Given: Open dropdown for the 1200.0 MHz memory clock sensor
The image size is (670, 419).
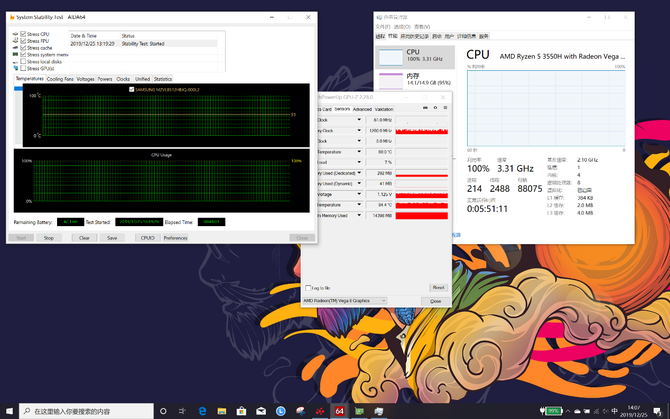Looking at the screenshot, I should point(359,131).
